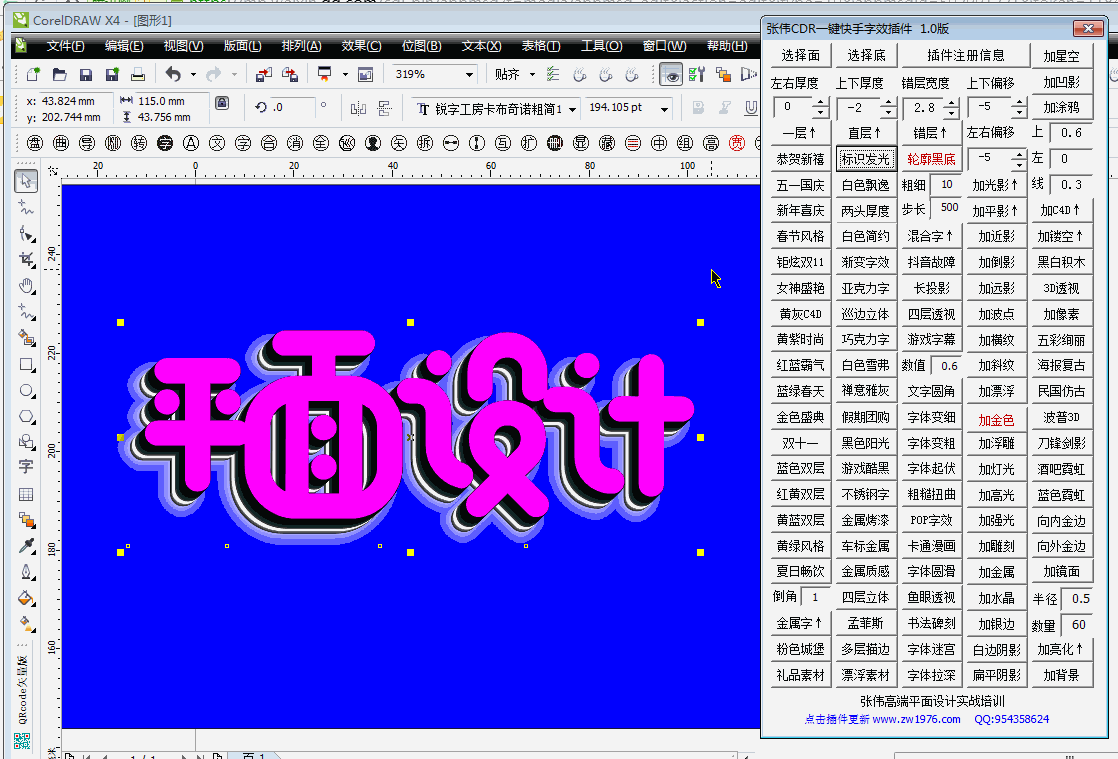Decrease the 上下厚度 spinner value
Viewport: 1118px width, 759px height.
pyautogui.click(x=888, y=113)
